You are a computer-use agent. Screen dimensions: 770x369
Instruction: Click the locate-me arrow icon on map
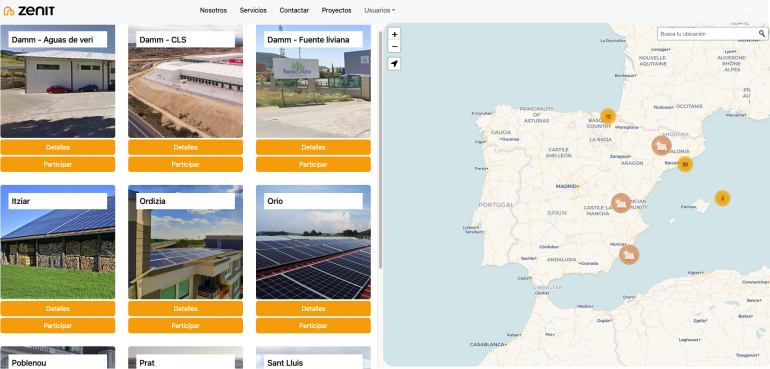click(x=394, y=64)
